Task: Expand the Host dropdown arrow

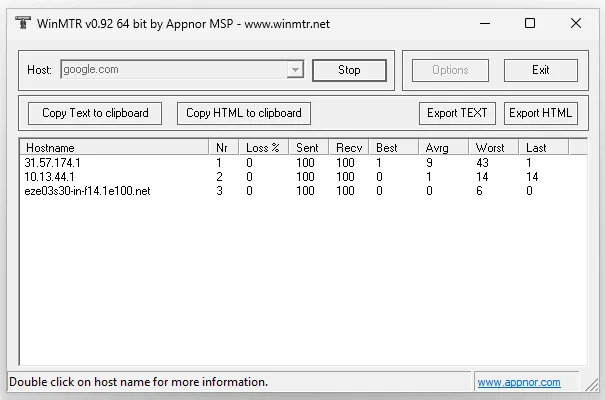Action: [x=295, y=70]
